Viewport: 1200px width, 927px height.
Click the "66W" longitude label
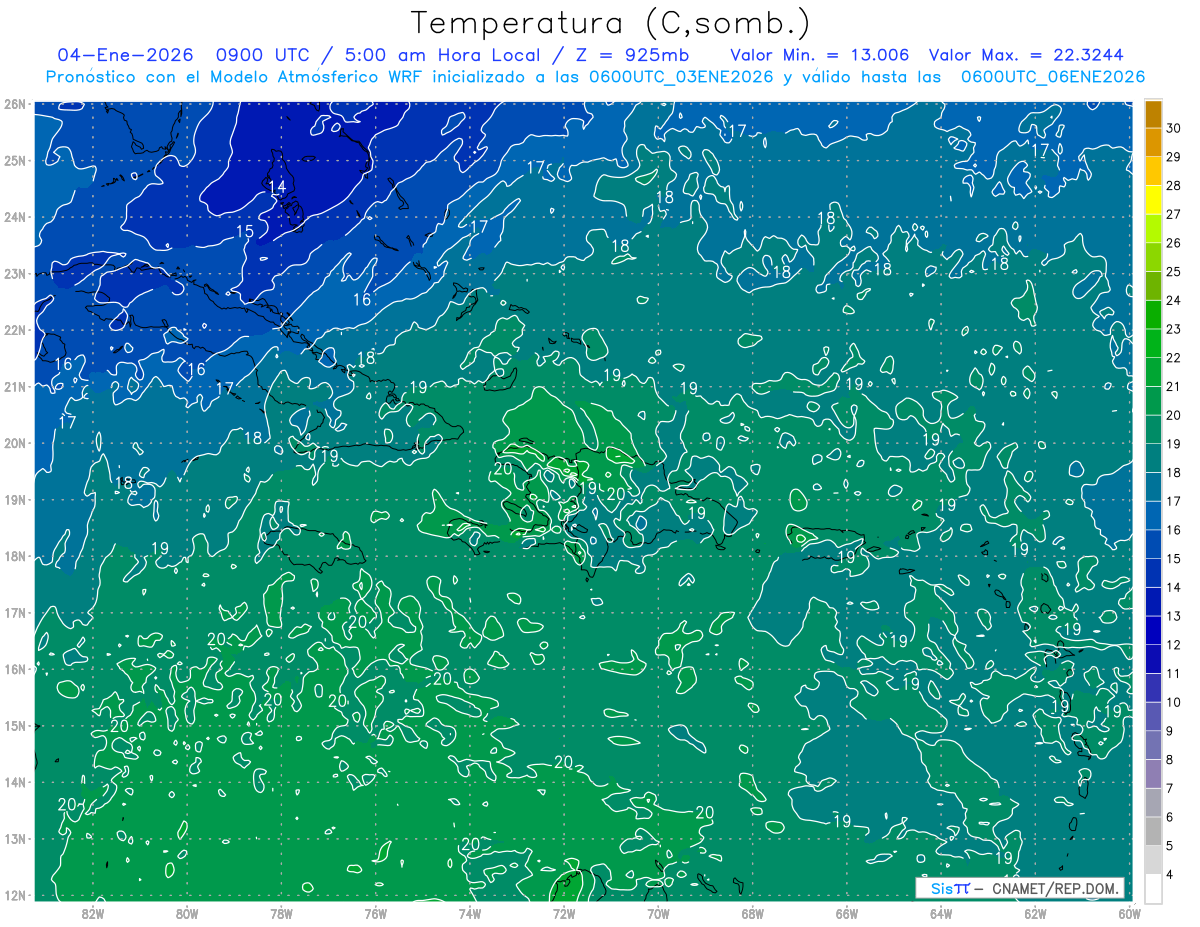847,913
